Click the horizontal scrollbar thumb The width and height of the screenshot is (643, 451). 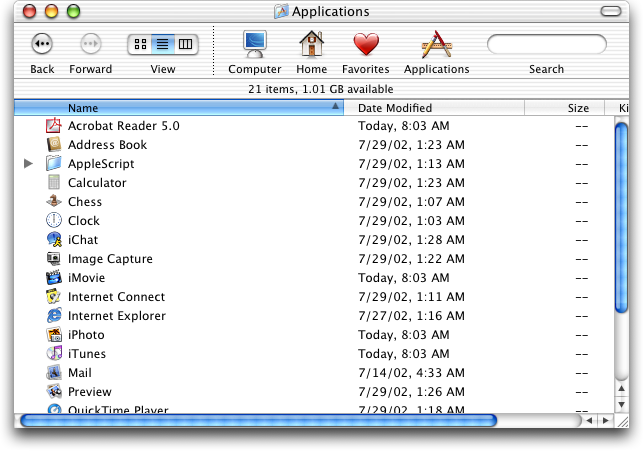click(258, 421)
